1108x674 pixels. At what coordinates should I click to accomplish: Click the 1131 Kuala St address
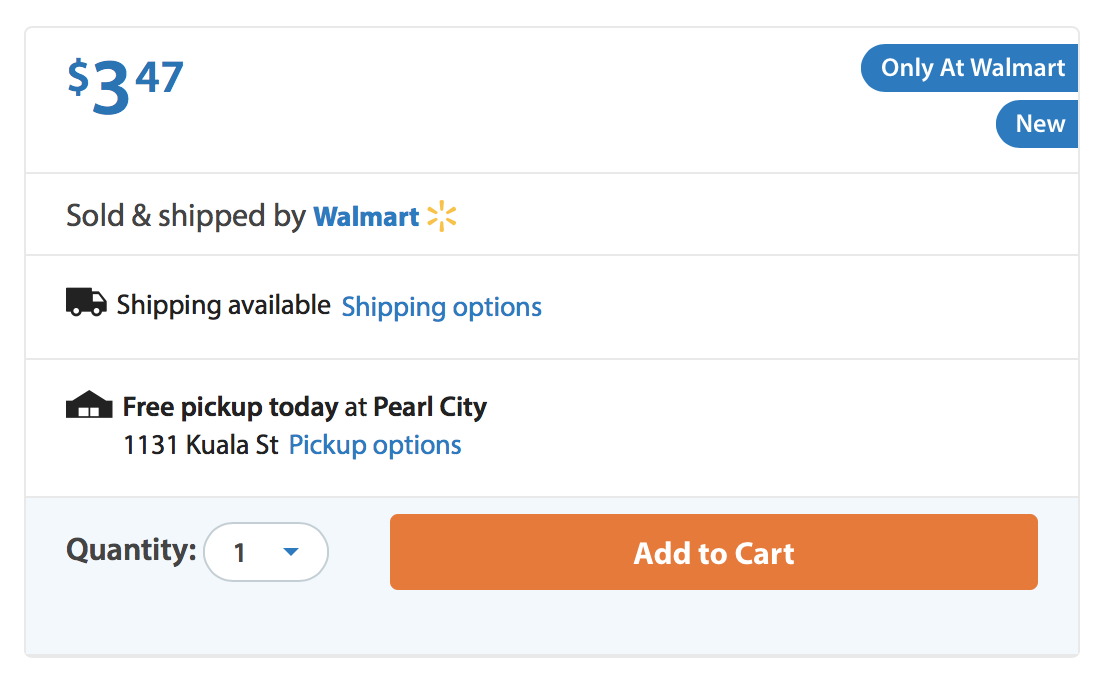[201, 445]
